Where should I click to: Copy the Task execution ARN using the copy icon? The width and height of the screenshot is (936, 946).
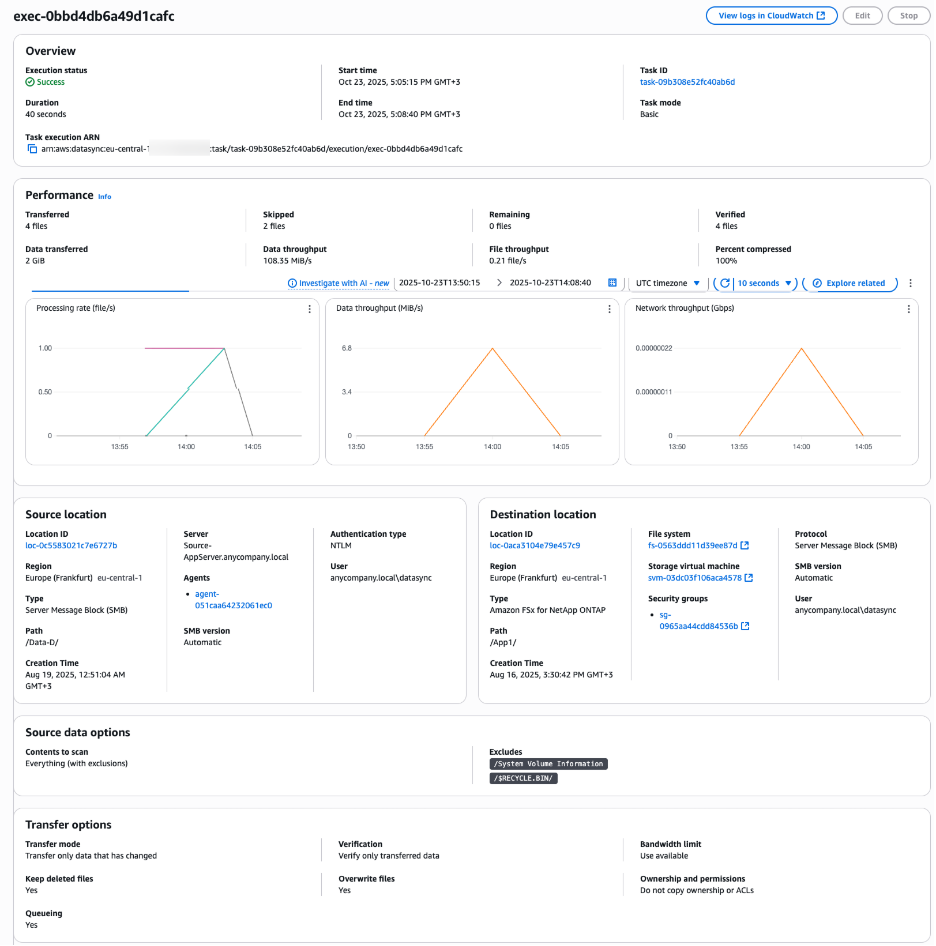(30, 149)
